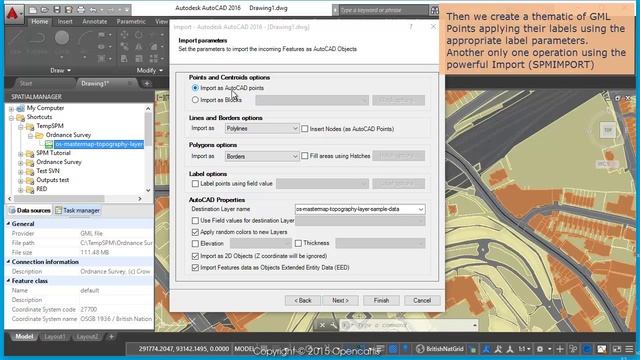
Task: Select the Array tool in Modify panel
Action: tap(153, 59)
